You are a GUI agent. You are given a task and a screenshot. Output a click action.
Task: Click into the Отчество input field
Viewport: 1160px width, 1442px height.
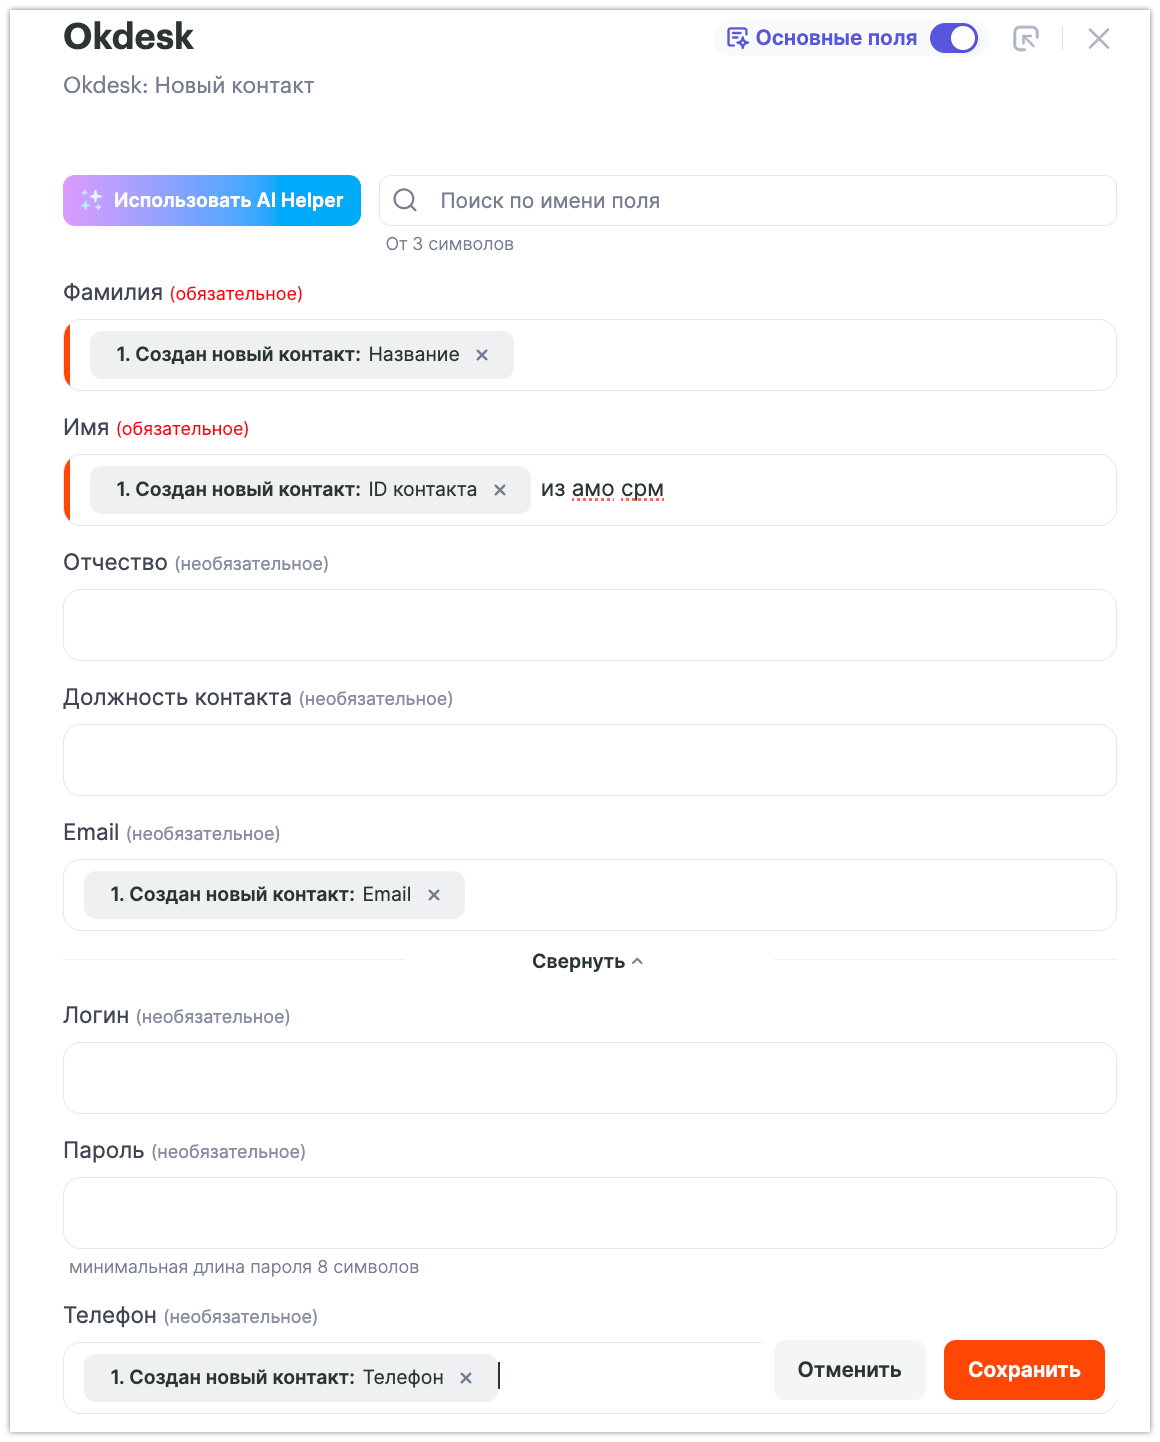pos(589,625)
